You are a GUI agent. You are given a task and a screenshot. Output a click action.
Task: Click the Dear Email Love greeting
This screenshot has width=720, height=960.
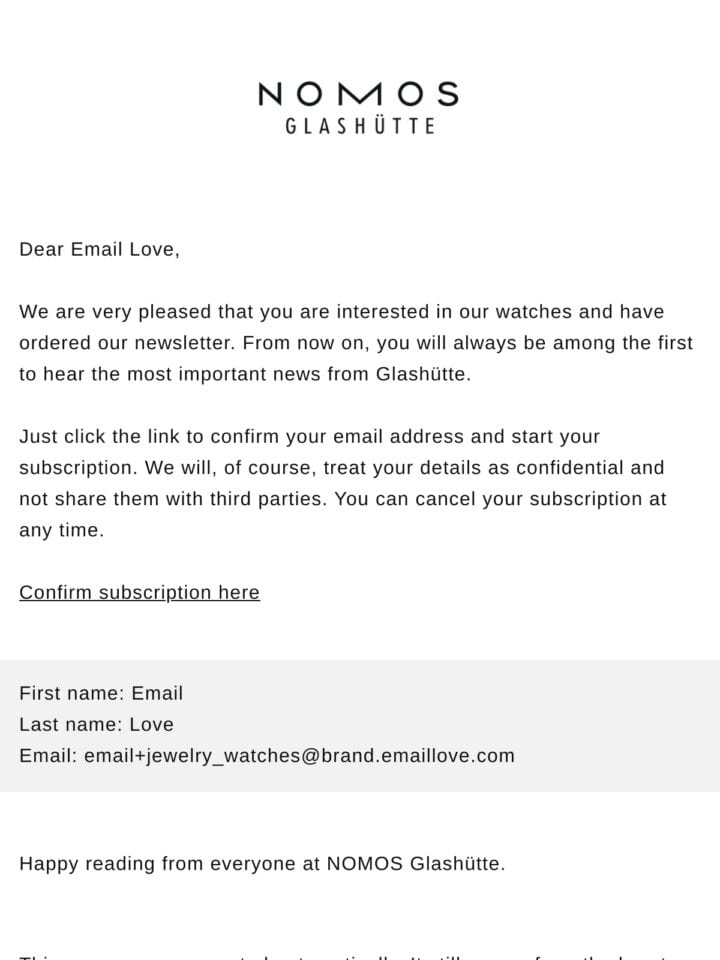(99, 249)
